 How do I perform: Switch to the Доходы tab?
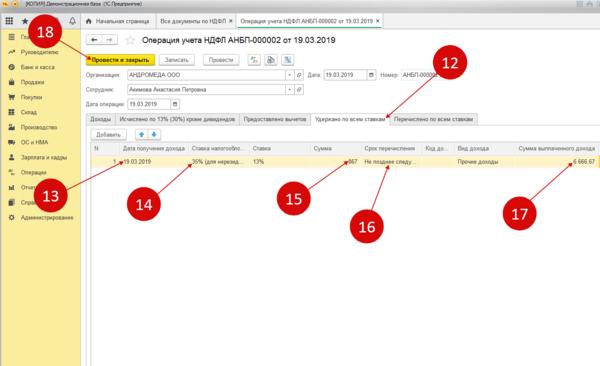click(101, 119)
